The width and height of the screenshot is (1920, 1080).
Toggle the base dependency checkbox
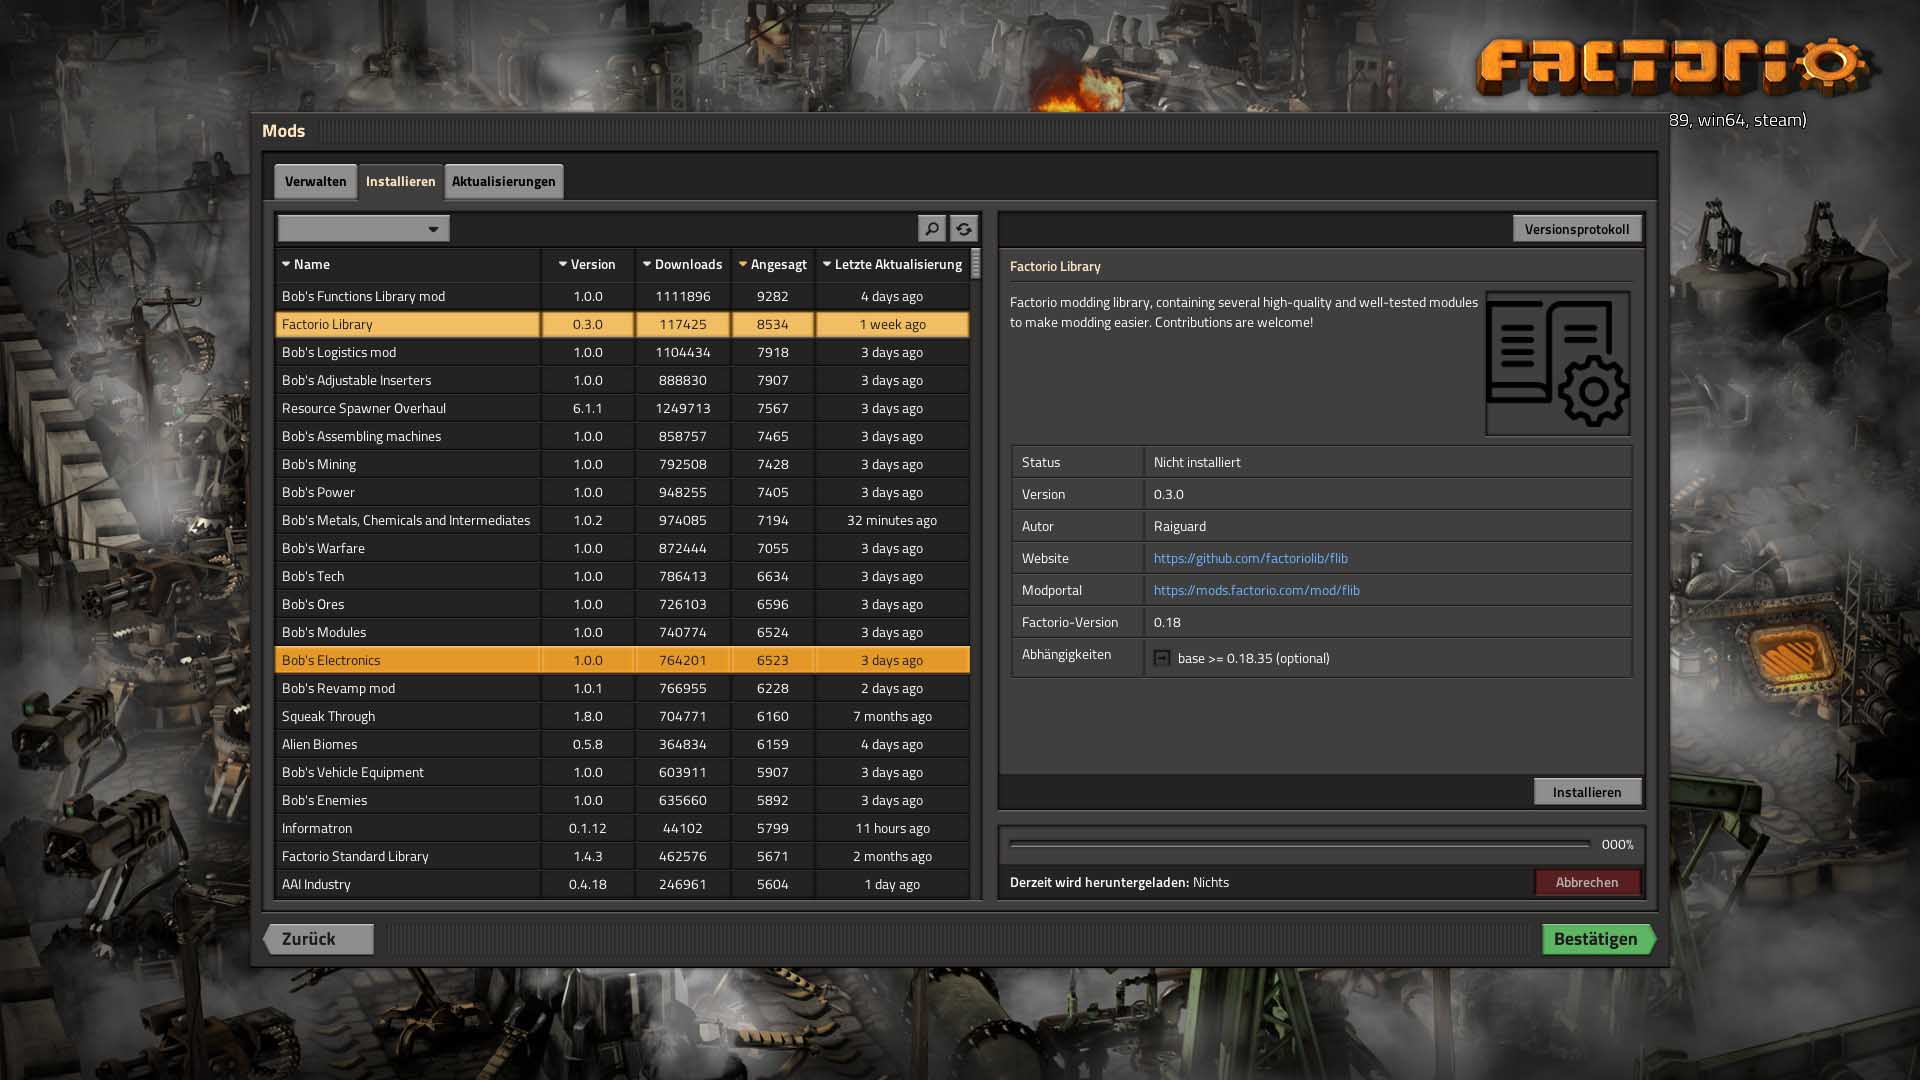click(1161, 658)
